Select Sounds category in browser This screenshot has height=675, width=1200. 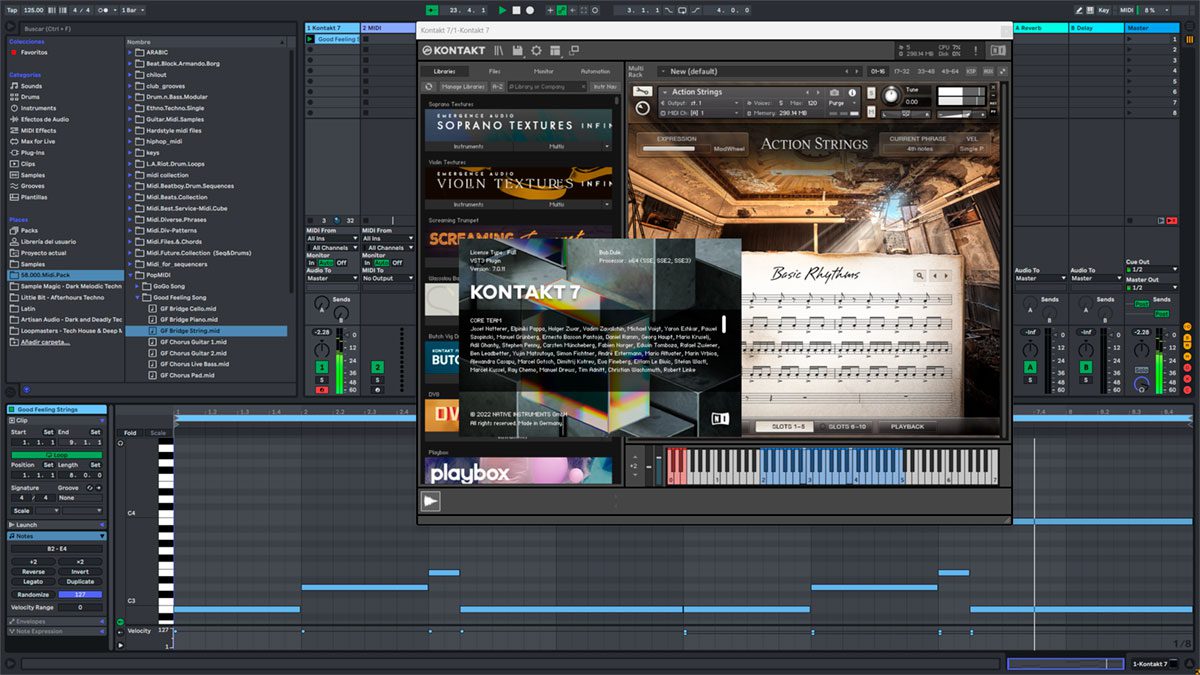[26, 86]
